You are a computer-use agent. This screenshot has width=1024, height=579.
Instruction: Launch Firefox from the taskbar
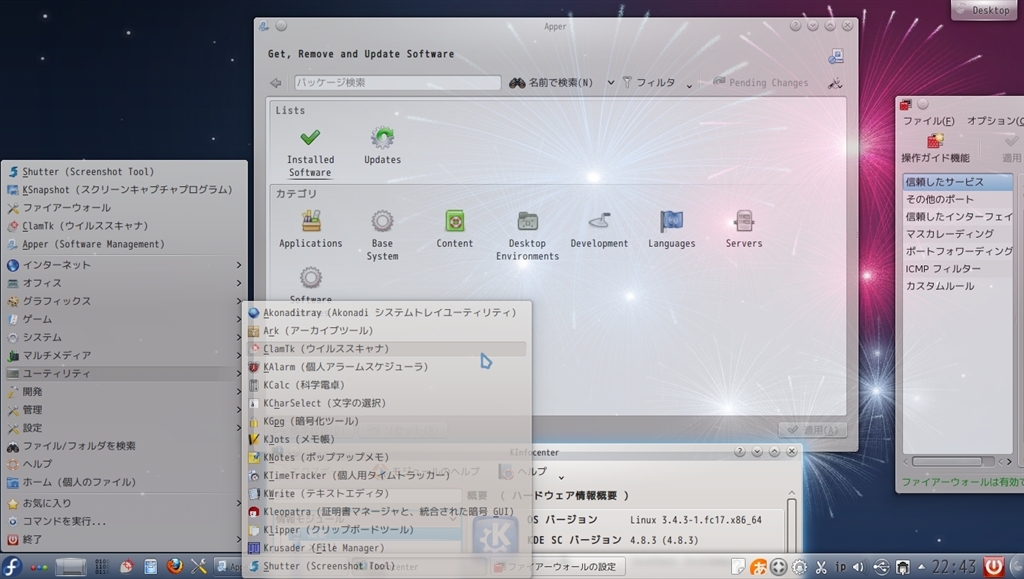(x=175, y=567)
